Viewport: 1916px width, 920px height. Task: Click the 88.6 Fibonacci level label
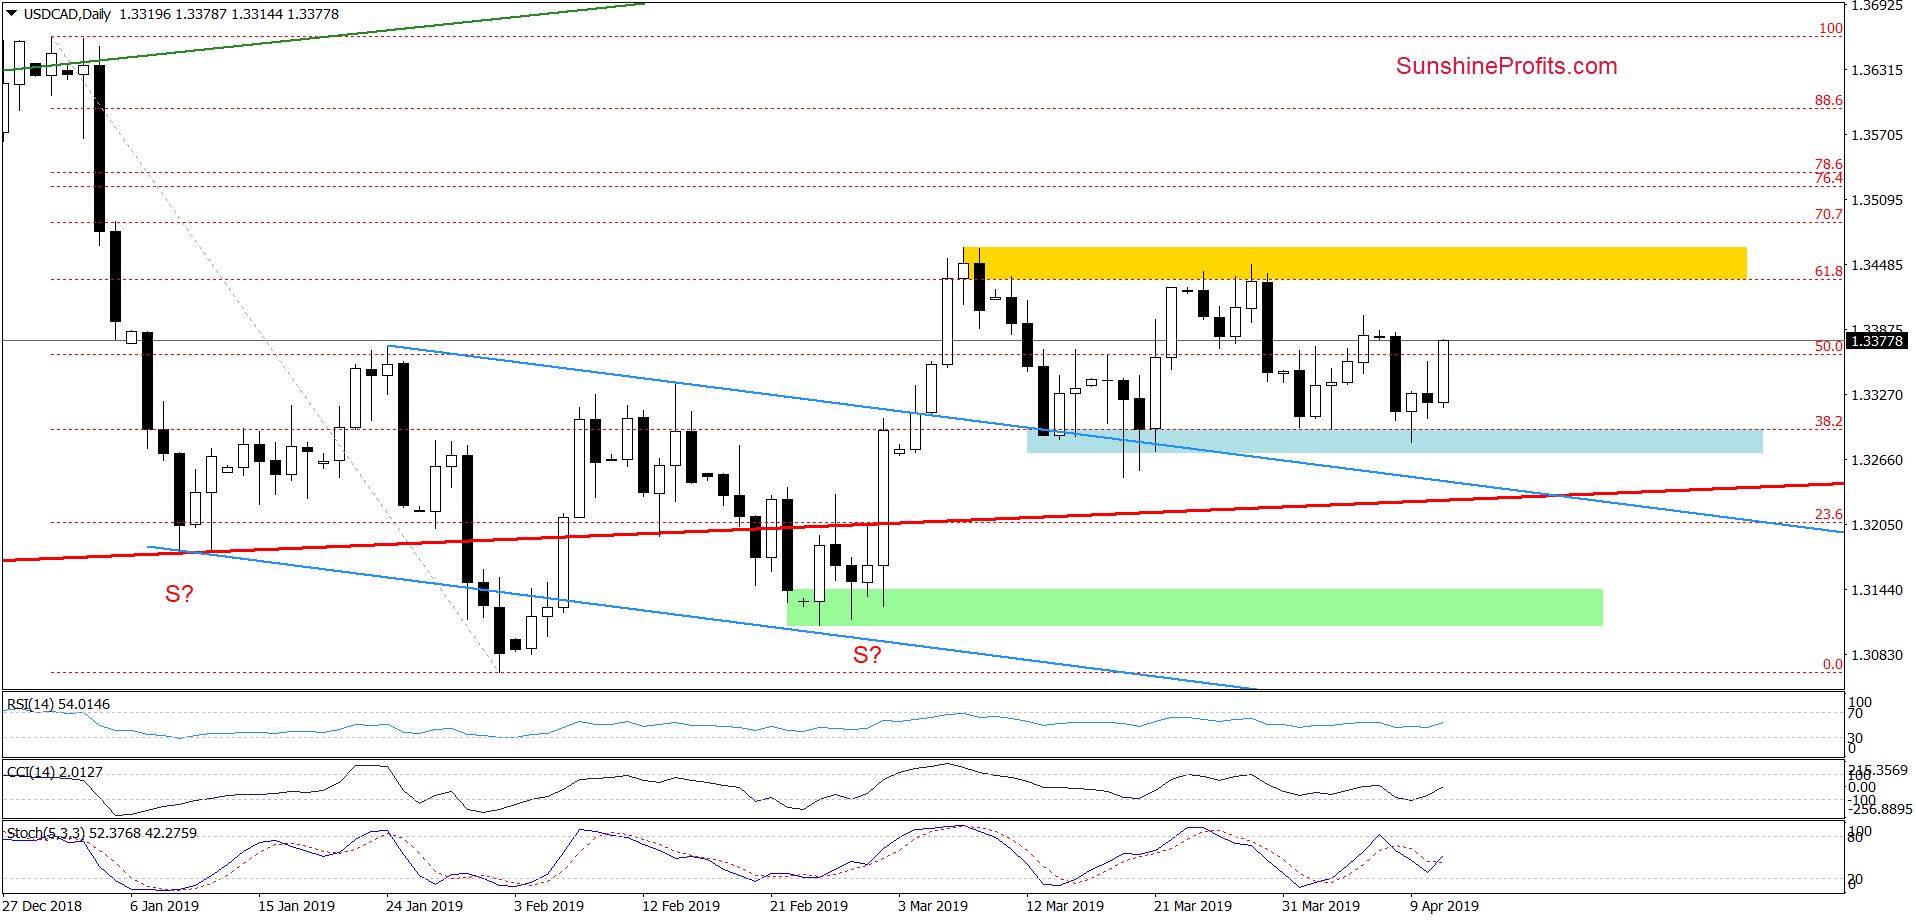coord(1828,100)
